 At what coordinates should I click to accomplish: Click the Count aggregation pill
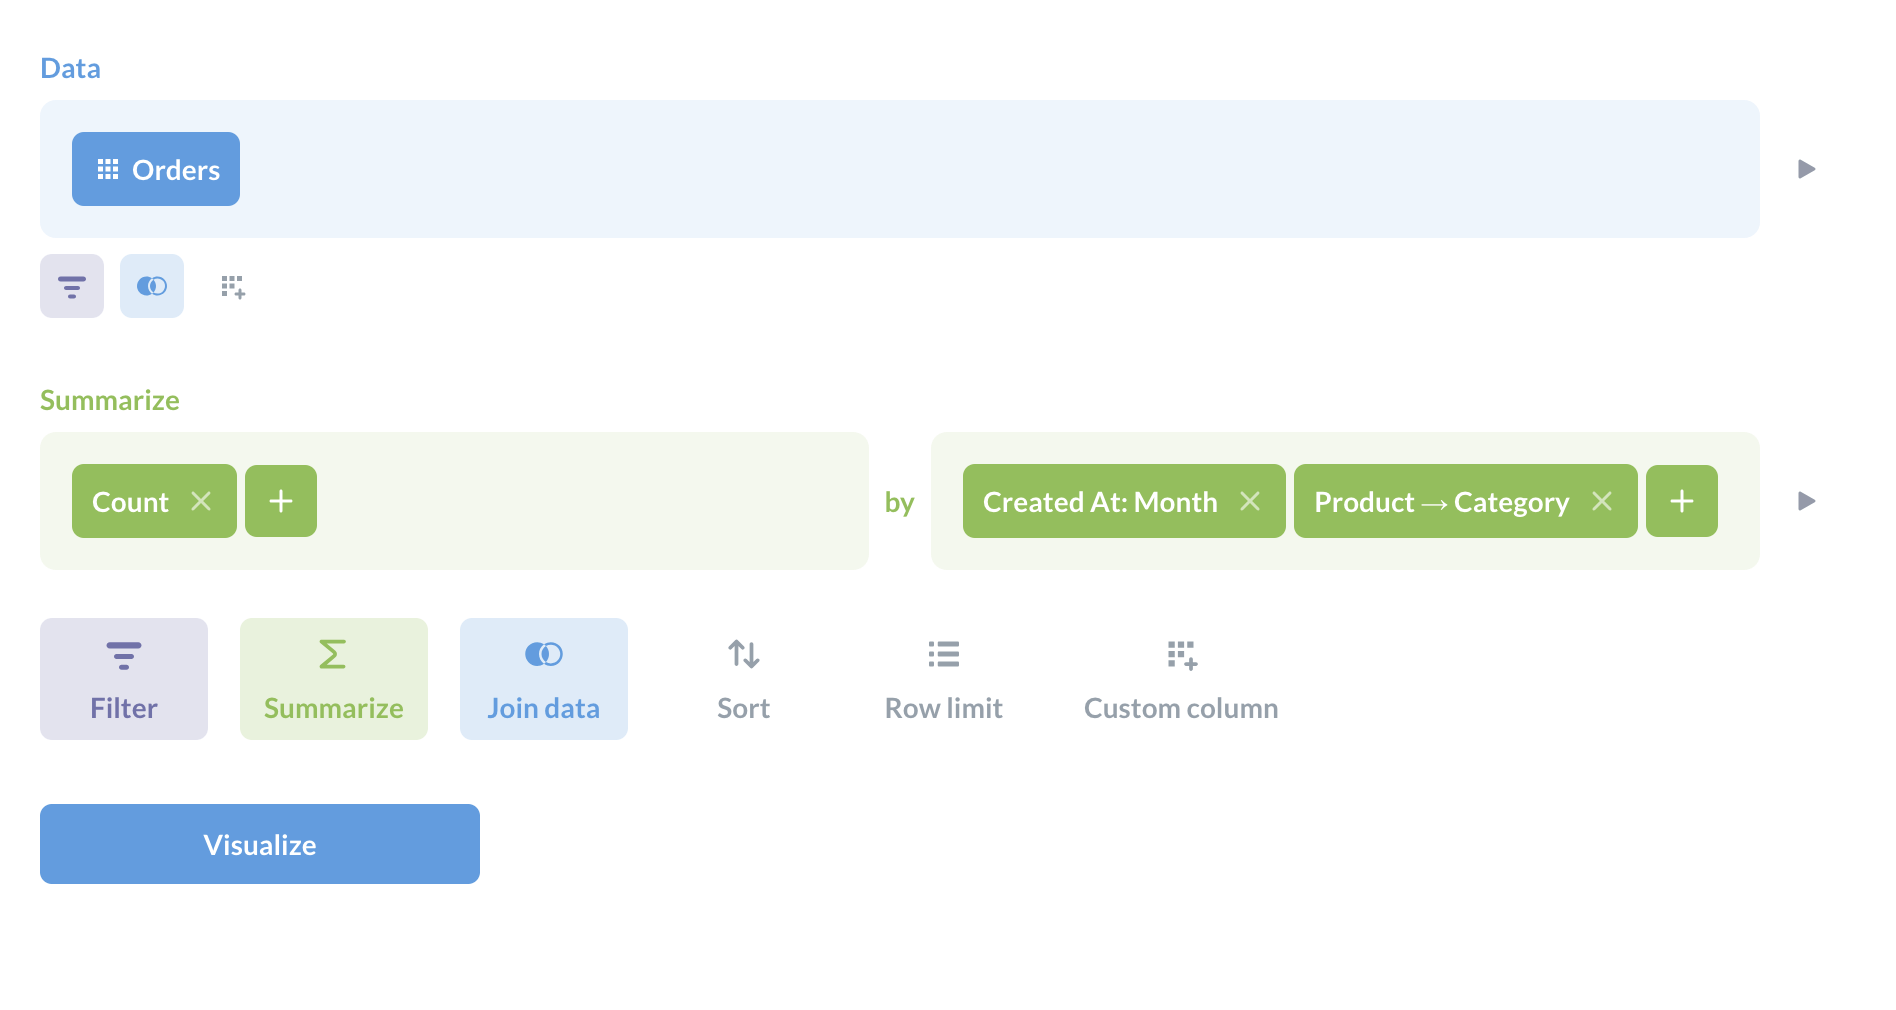click(x=129, y=501)
